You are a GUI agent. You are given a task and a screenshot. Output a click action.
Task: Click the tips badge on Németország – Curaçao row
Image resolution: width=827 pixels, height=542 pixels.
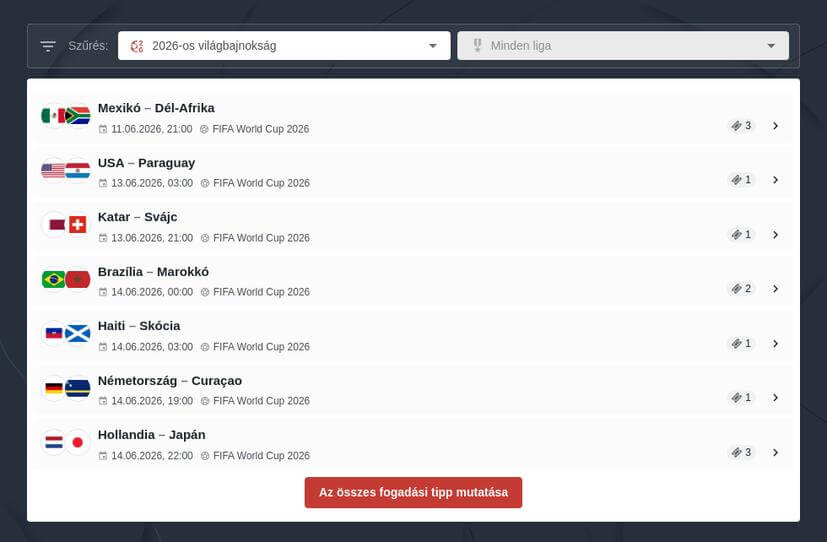[x=741, y=398]
